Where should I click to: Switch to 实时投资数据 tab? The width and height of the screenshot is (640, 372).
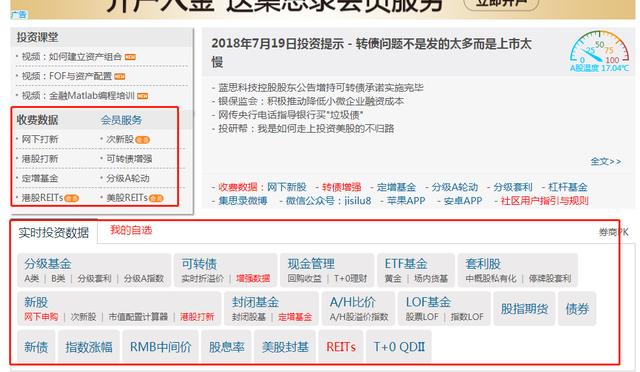(x=53, y=233)
